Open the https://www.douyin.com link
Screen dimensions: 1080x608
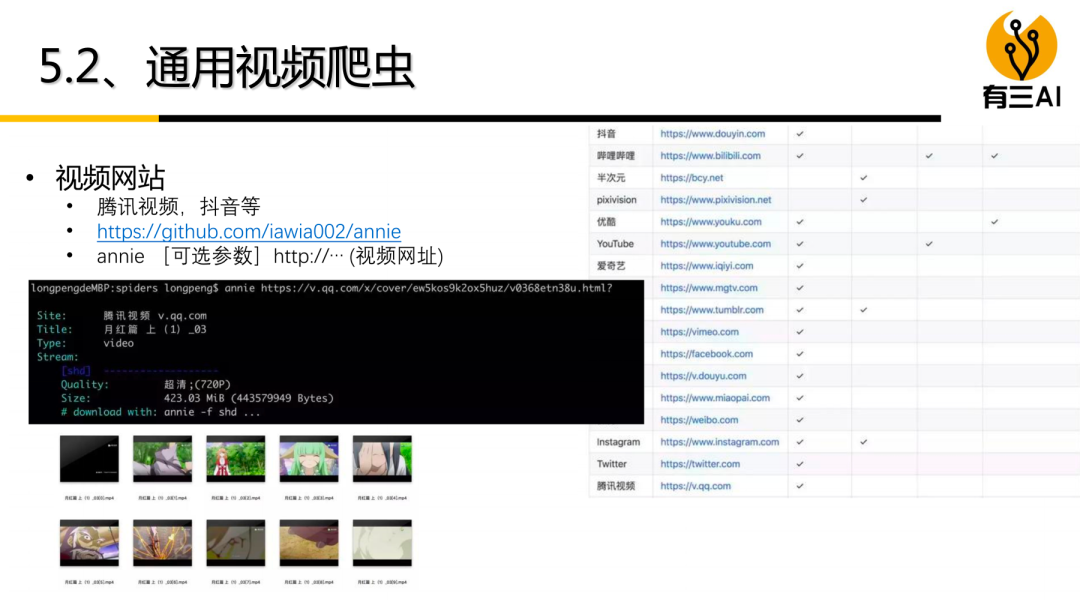(712, 134)
